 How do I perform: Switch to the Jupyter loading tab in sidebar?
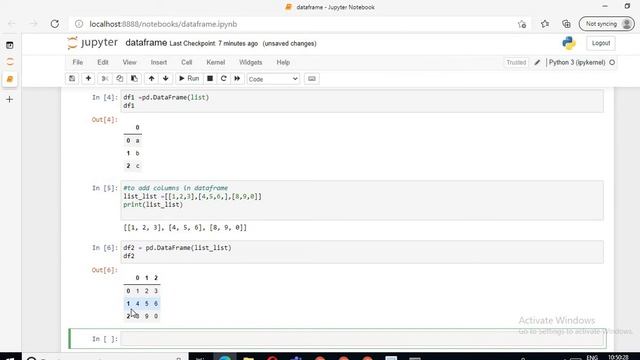(10, 62)
